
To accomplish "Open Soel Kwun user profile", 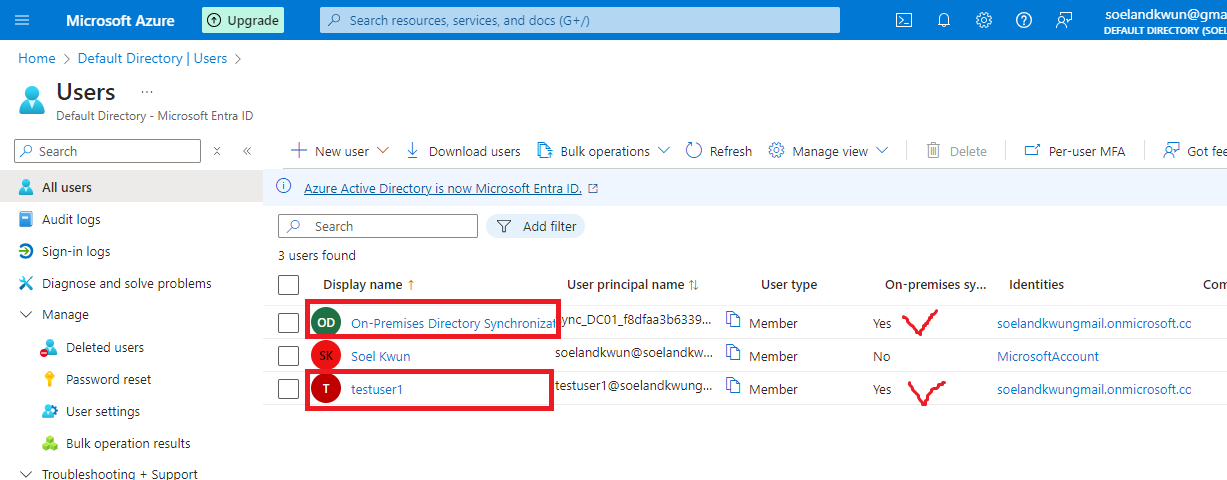I will click(380, 356).
